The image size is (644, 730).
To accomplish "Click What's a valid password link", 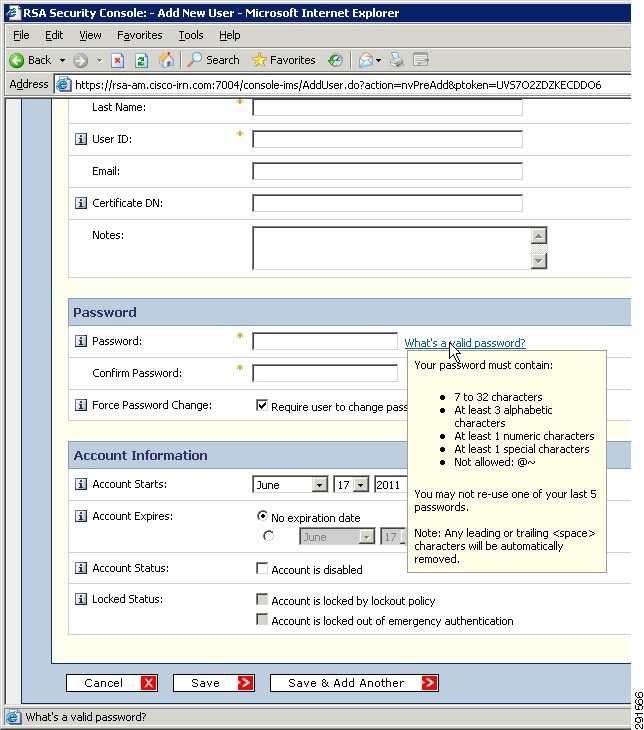I will tap(465, 343).
